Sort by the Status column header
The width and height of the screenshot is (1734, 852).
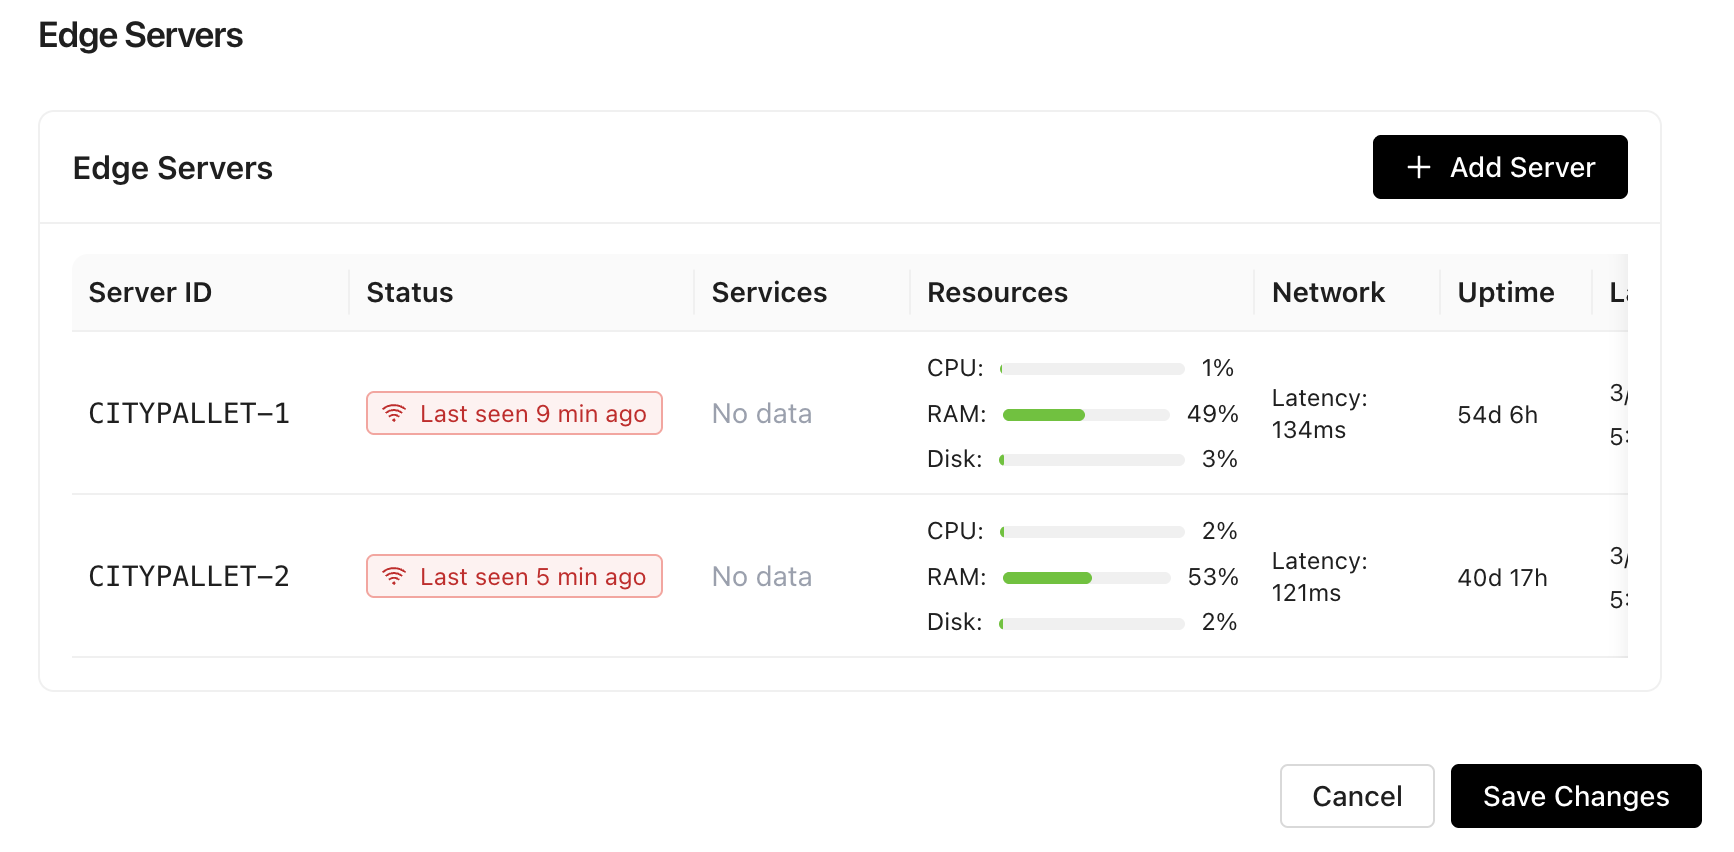click(409, 292)
